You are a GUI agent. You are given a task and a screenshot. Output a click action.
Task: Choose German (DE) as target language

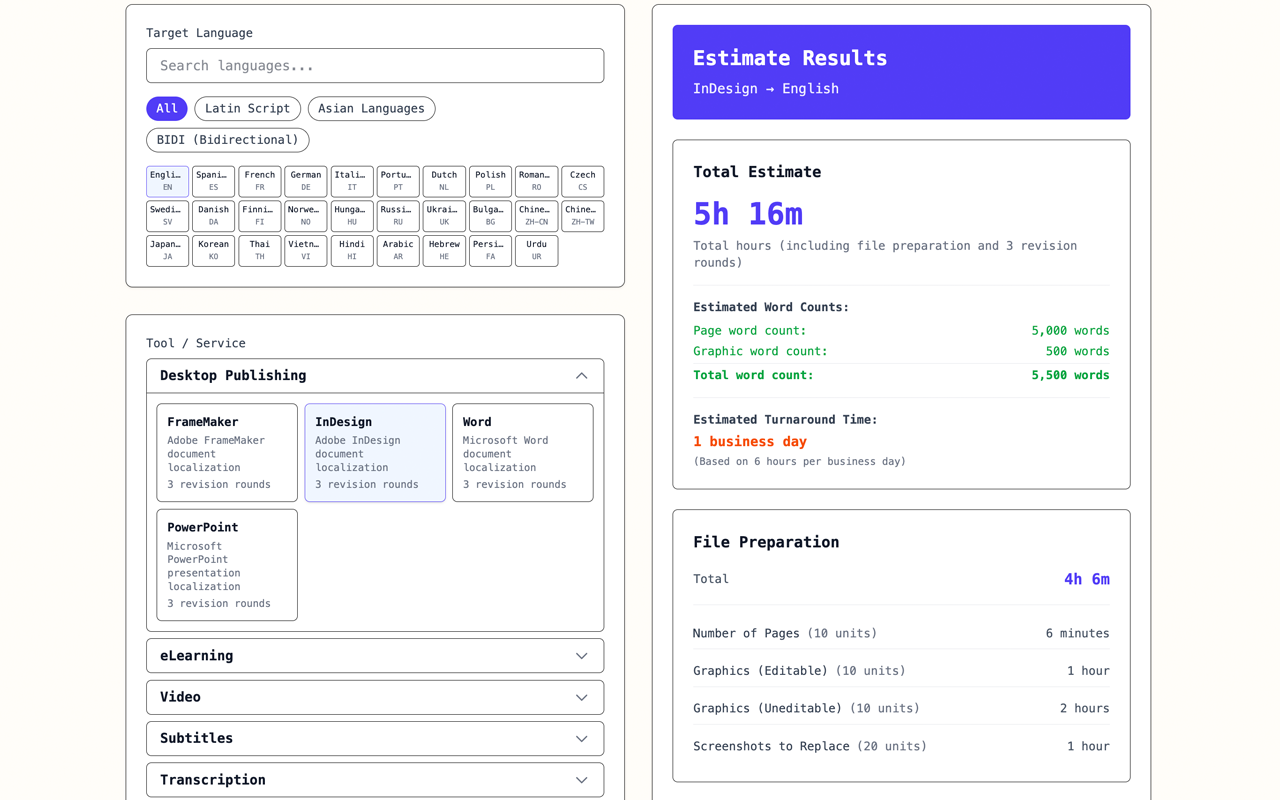(x=306, y=181)
